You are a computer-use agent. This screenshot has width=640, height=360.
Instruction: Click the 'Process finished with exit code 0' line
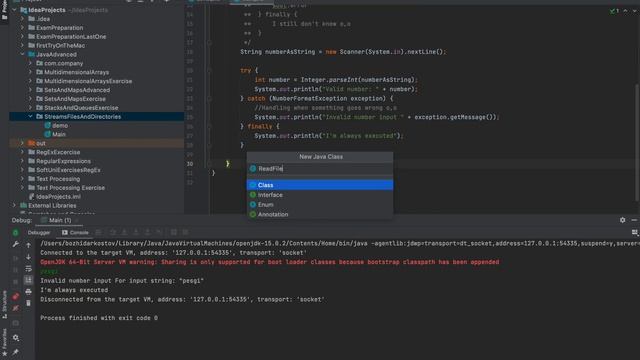99,318
